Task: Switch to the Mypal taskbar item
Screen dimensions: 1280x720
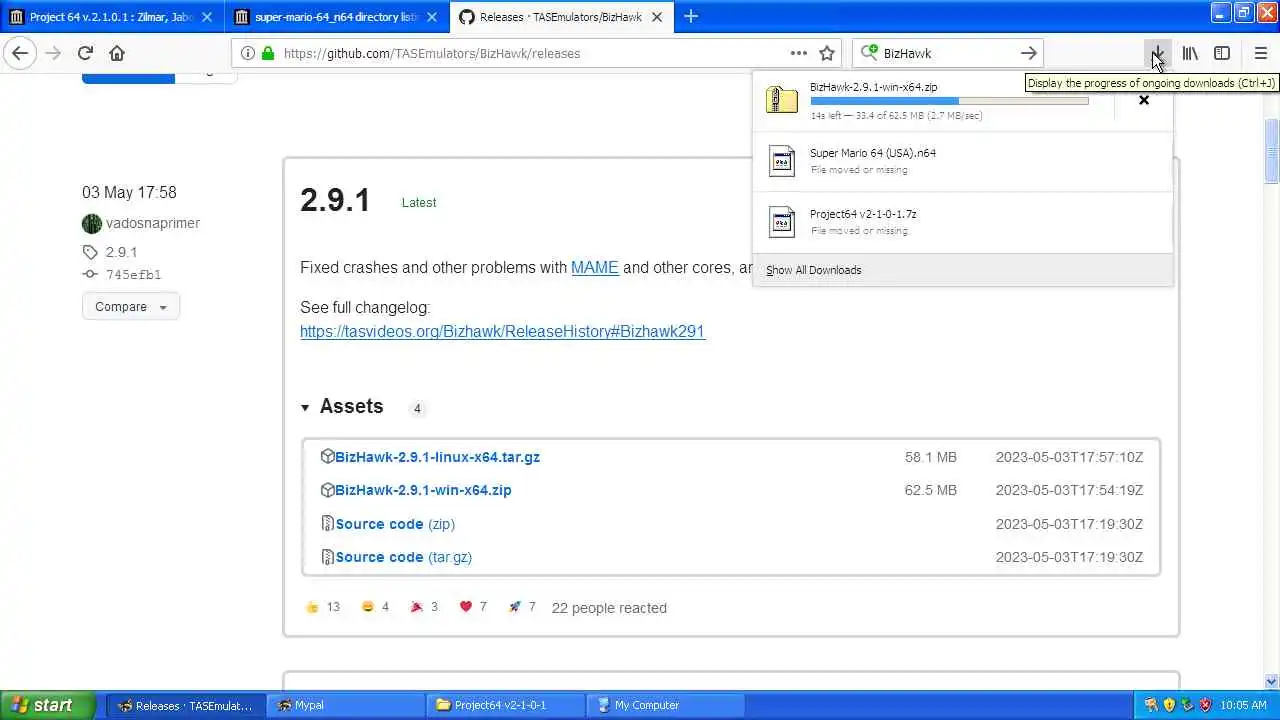Action: pyautogui.click(x=346, y=705)
